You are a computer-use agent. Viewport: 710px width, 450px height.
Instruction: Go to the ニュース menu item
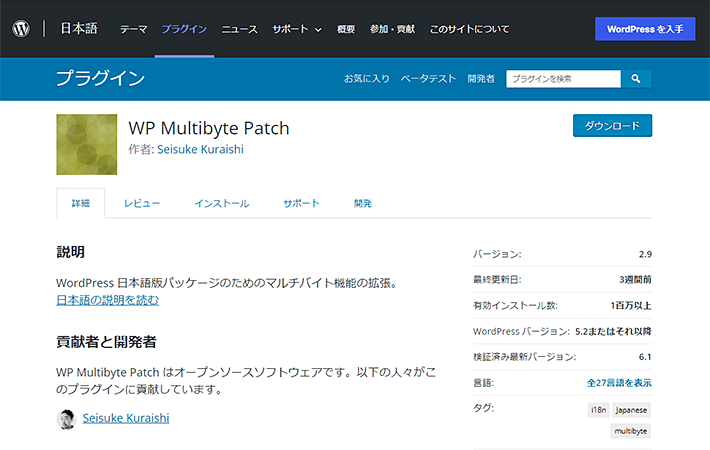(x=239, y=29)
